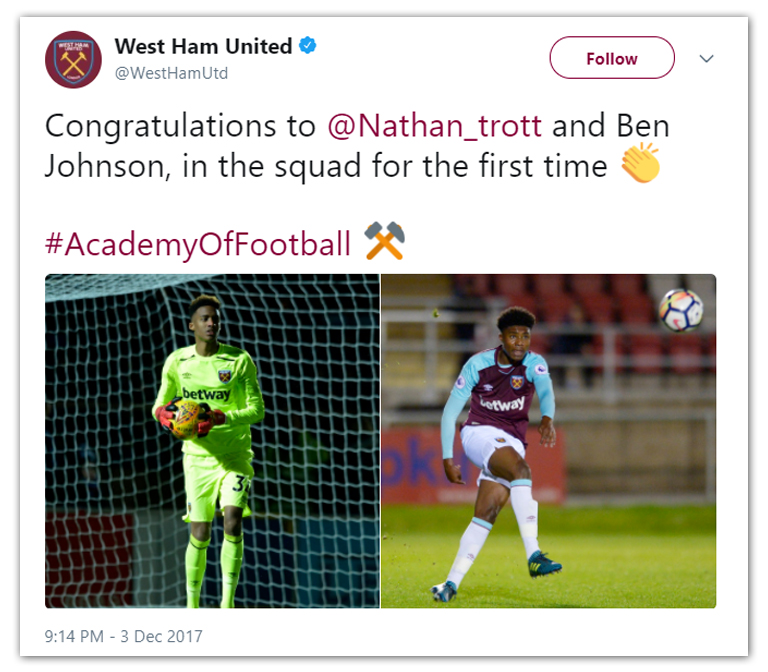This screenshot has height=672, width=768.
Task: Open the @WestHamUtd handle
Action: (x=171, y=73)
